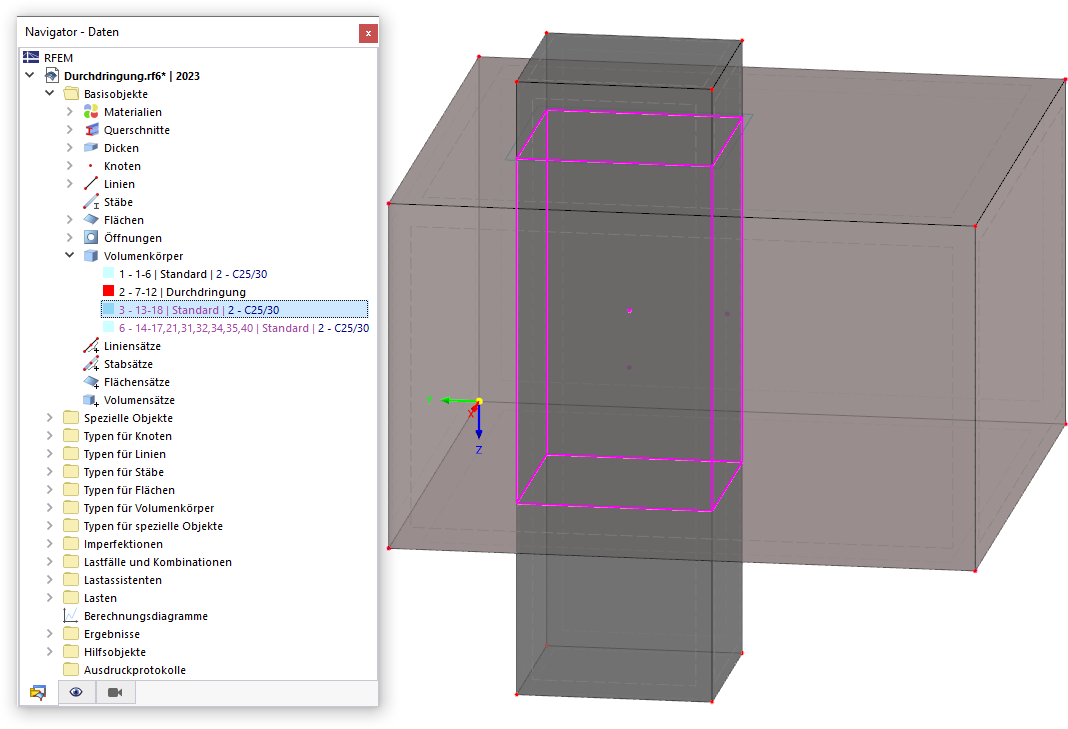Click the light cyan swatch of solid 1
Screen dimensions: 1068x729
point(108,273)
